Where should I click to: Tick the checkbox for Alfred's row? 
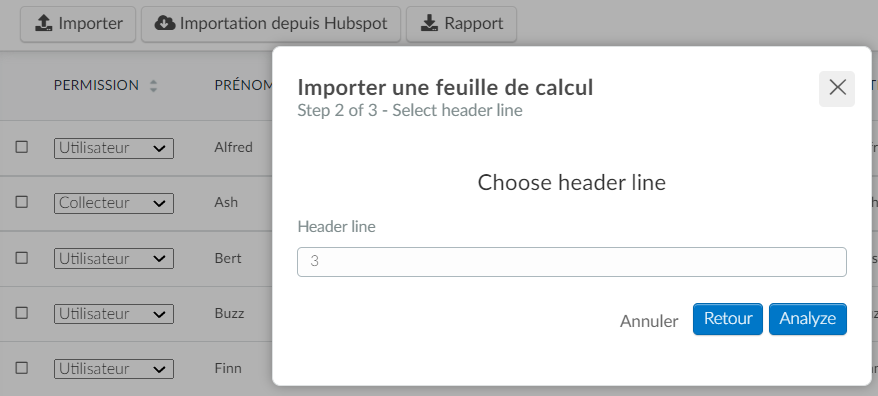(x=21, y=147)
